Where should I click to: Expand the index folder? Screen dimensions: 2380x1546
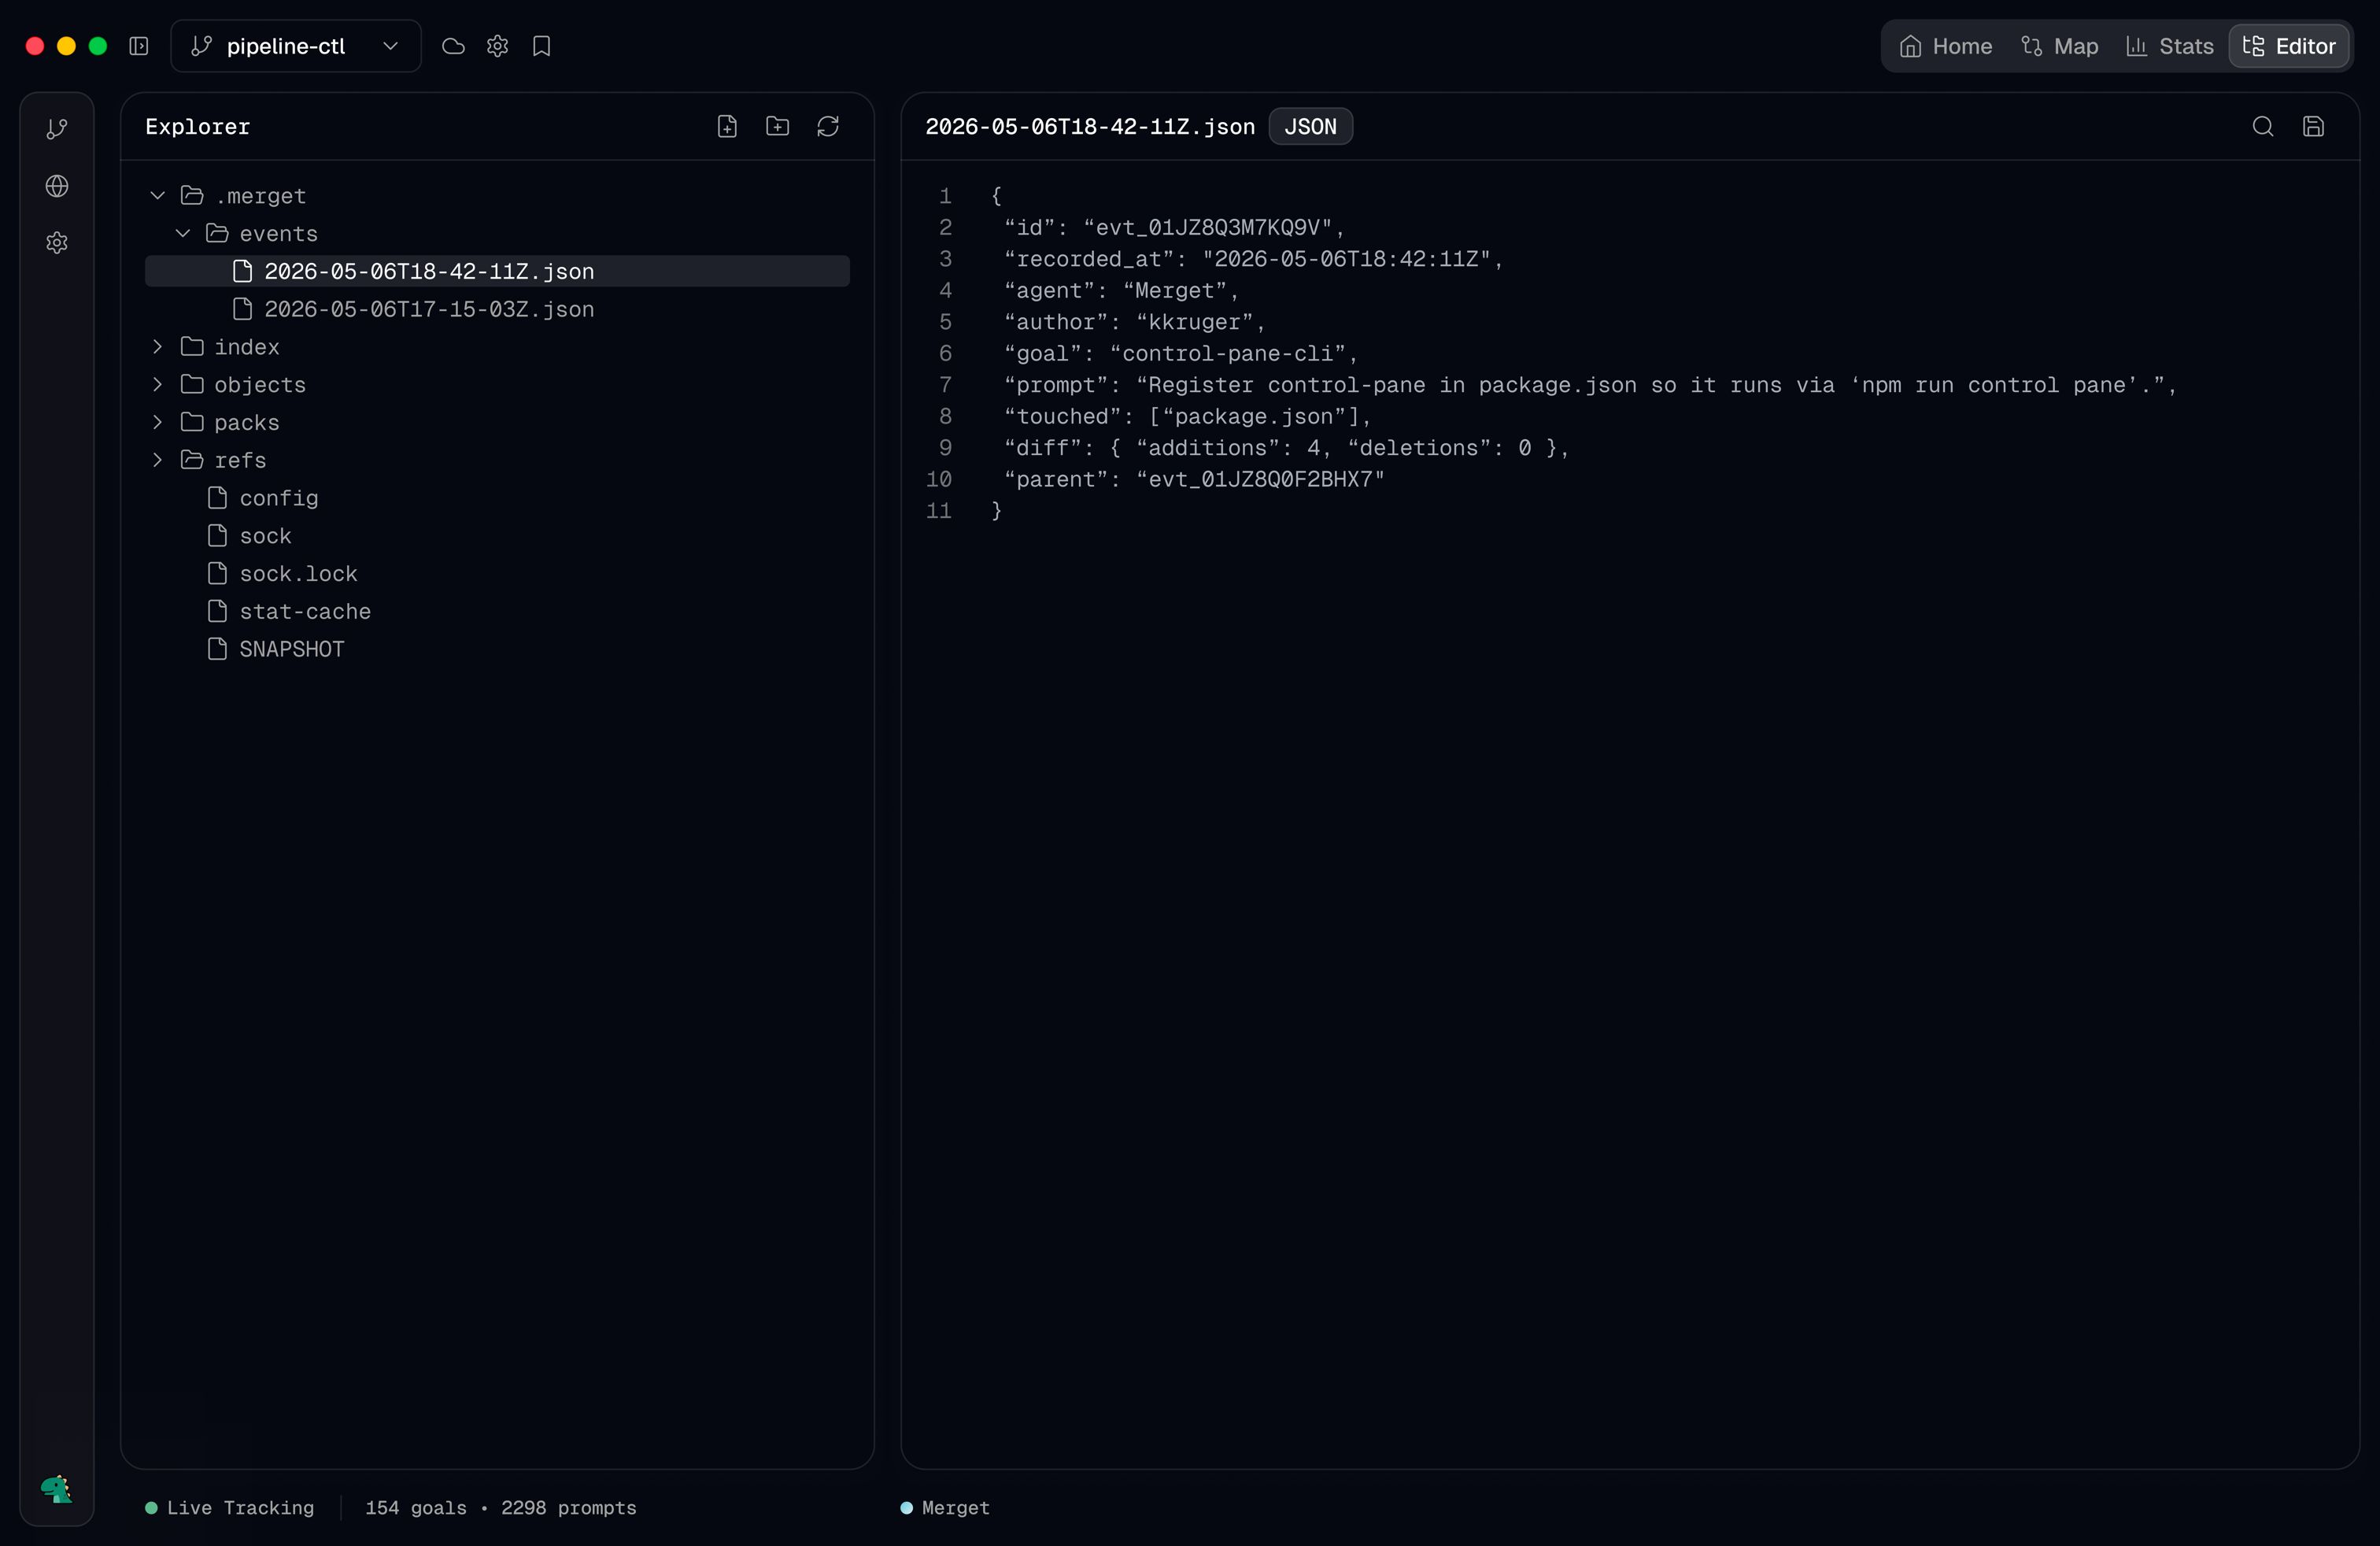tap(157, 346)
